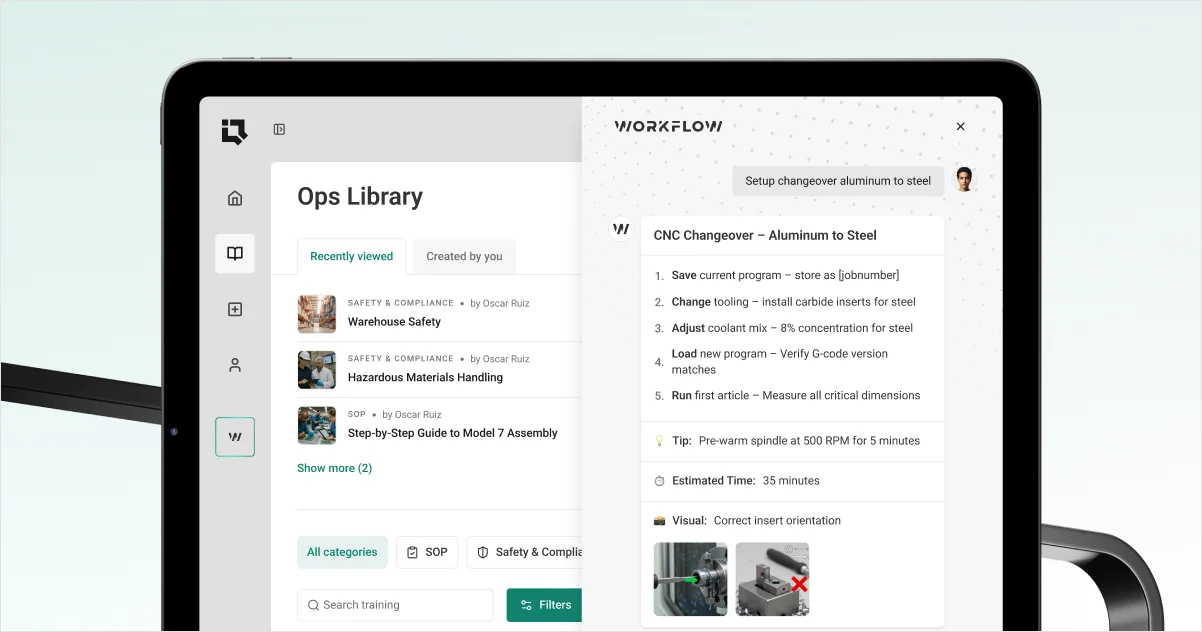Open the user profile icon in sidebar

pos(234,365)
